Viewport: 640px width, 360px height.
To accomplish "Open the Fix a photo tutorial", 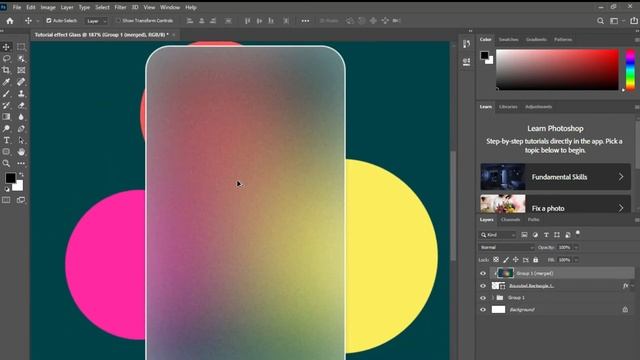I will pyautogui.click(x=556, y=203).
